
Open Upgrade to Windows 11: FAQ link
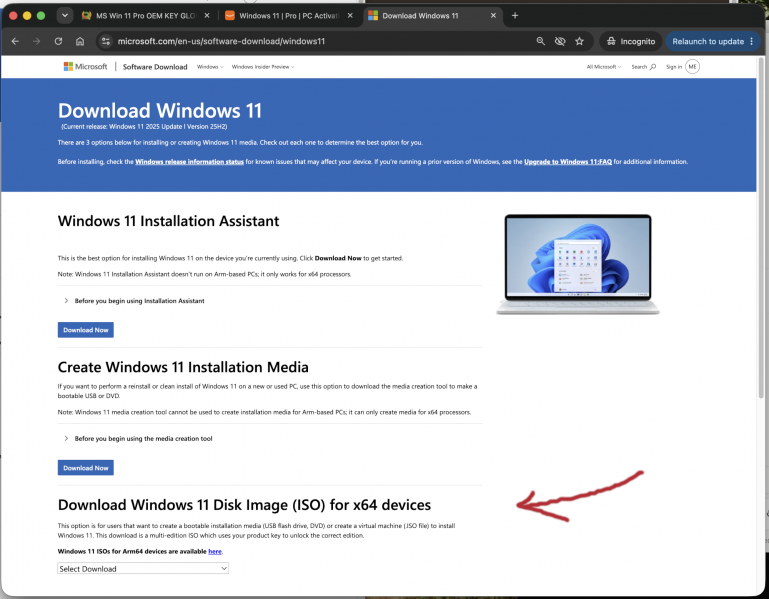[x=568, y=162]
